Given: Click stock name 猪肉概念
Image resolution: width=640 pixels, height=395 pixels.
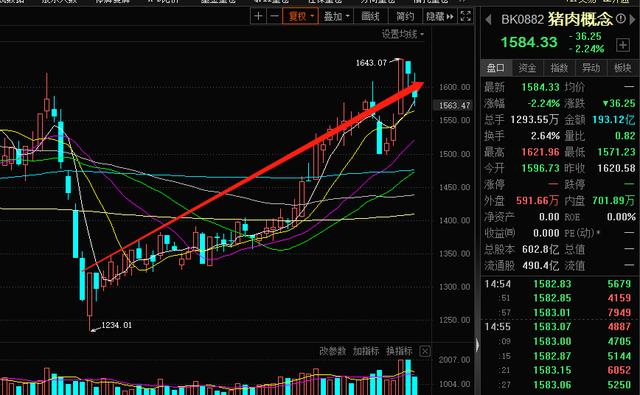Looking at the screenshot, I should point(580,19).
